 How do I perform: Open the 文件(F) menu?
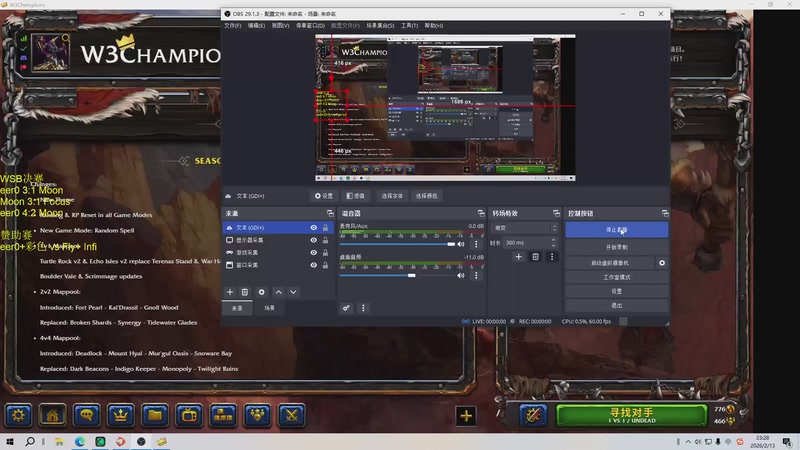233,26
